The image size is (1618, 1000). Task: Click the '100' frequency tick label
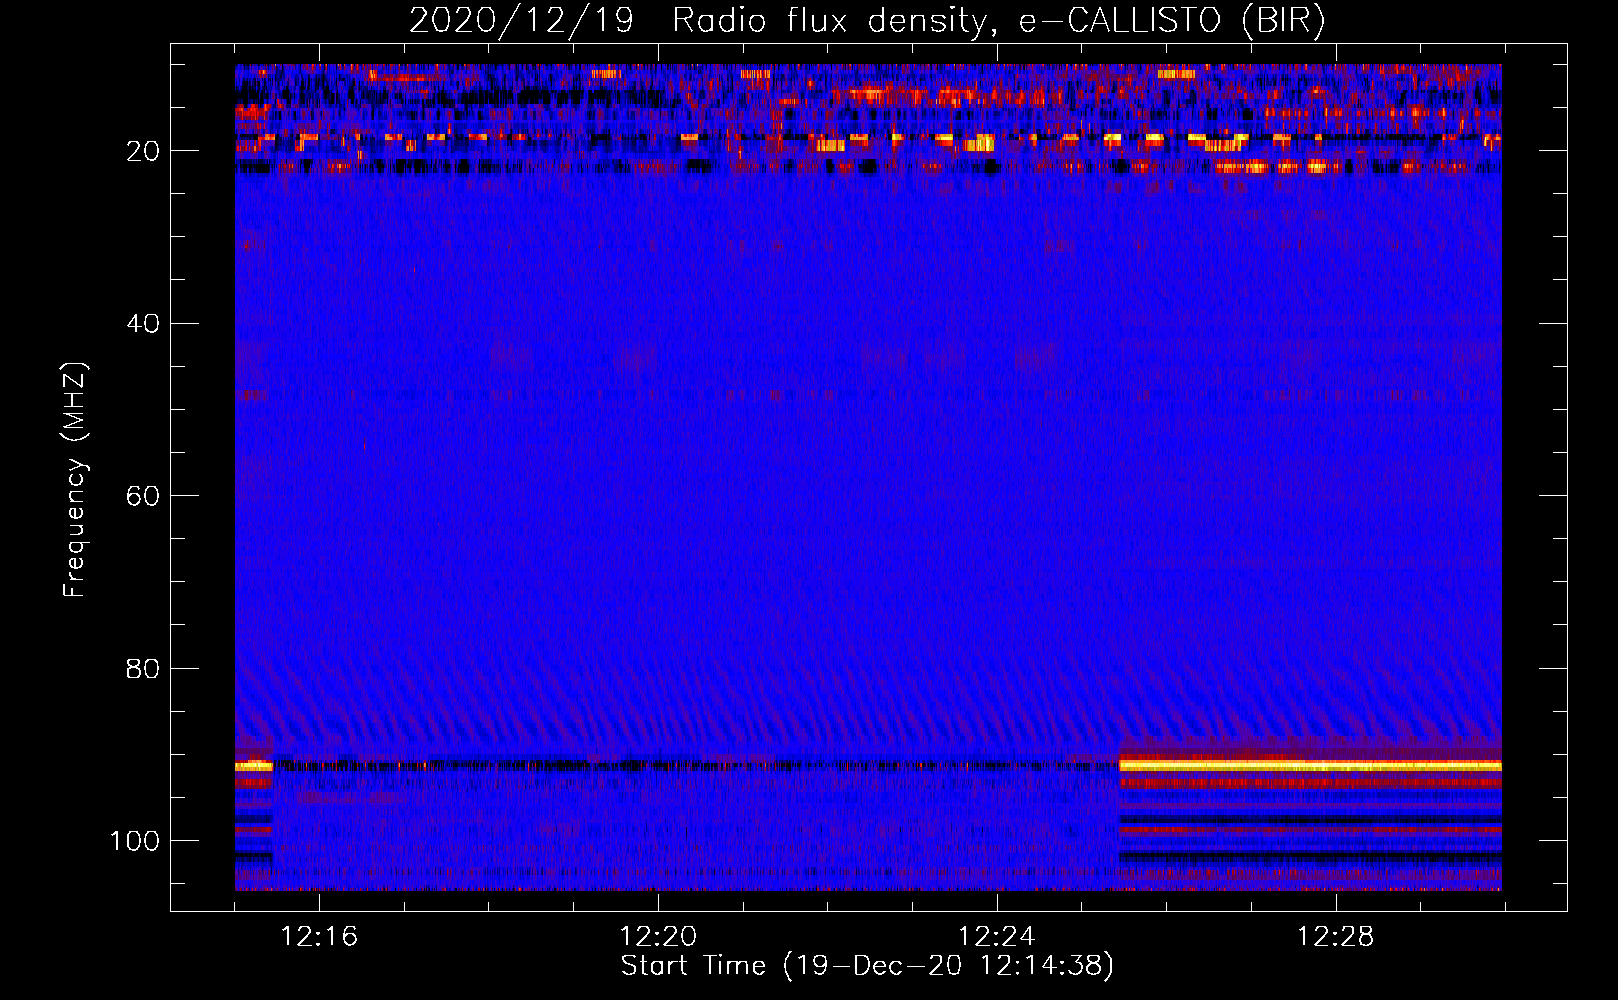pos(135,841)
